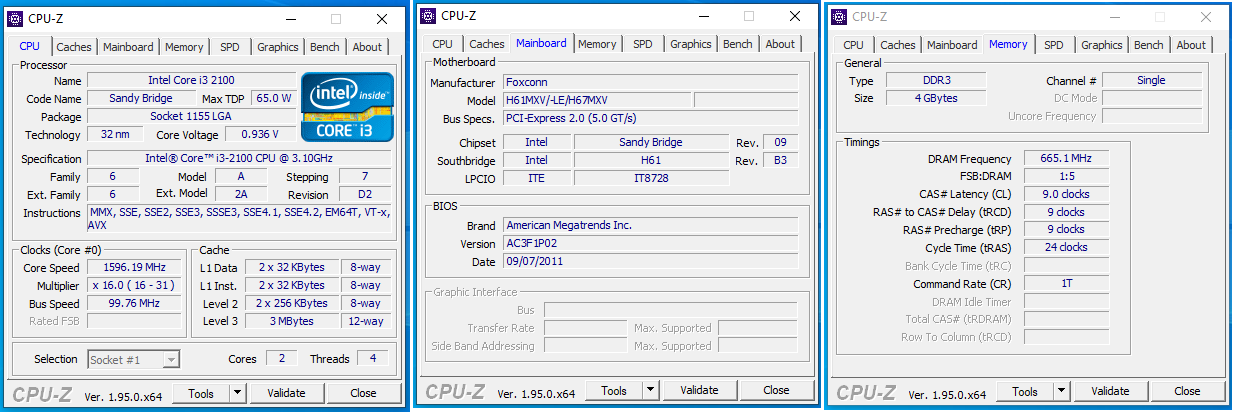Click the Sandy Bridge code name field

(x=141, y=98)
